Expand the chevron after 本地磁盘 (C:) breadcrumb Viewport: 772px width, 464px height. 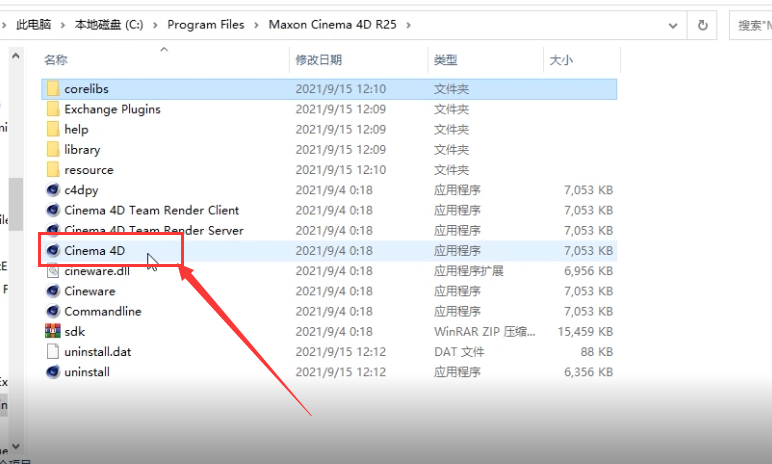tap(155, 25)
